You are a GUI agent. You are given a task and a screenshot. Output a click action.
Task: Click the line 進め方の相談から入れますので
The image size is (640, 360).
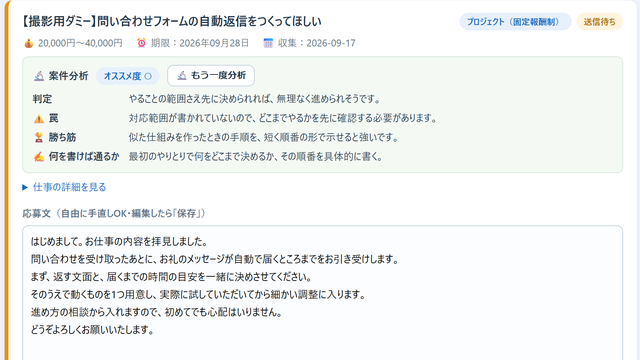pyautogui.click(x=95, y=312)
